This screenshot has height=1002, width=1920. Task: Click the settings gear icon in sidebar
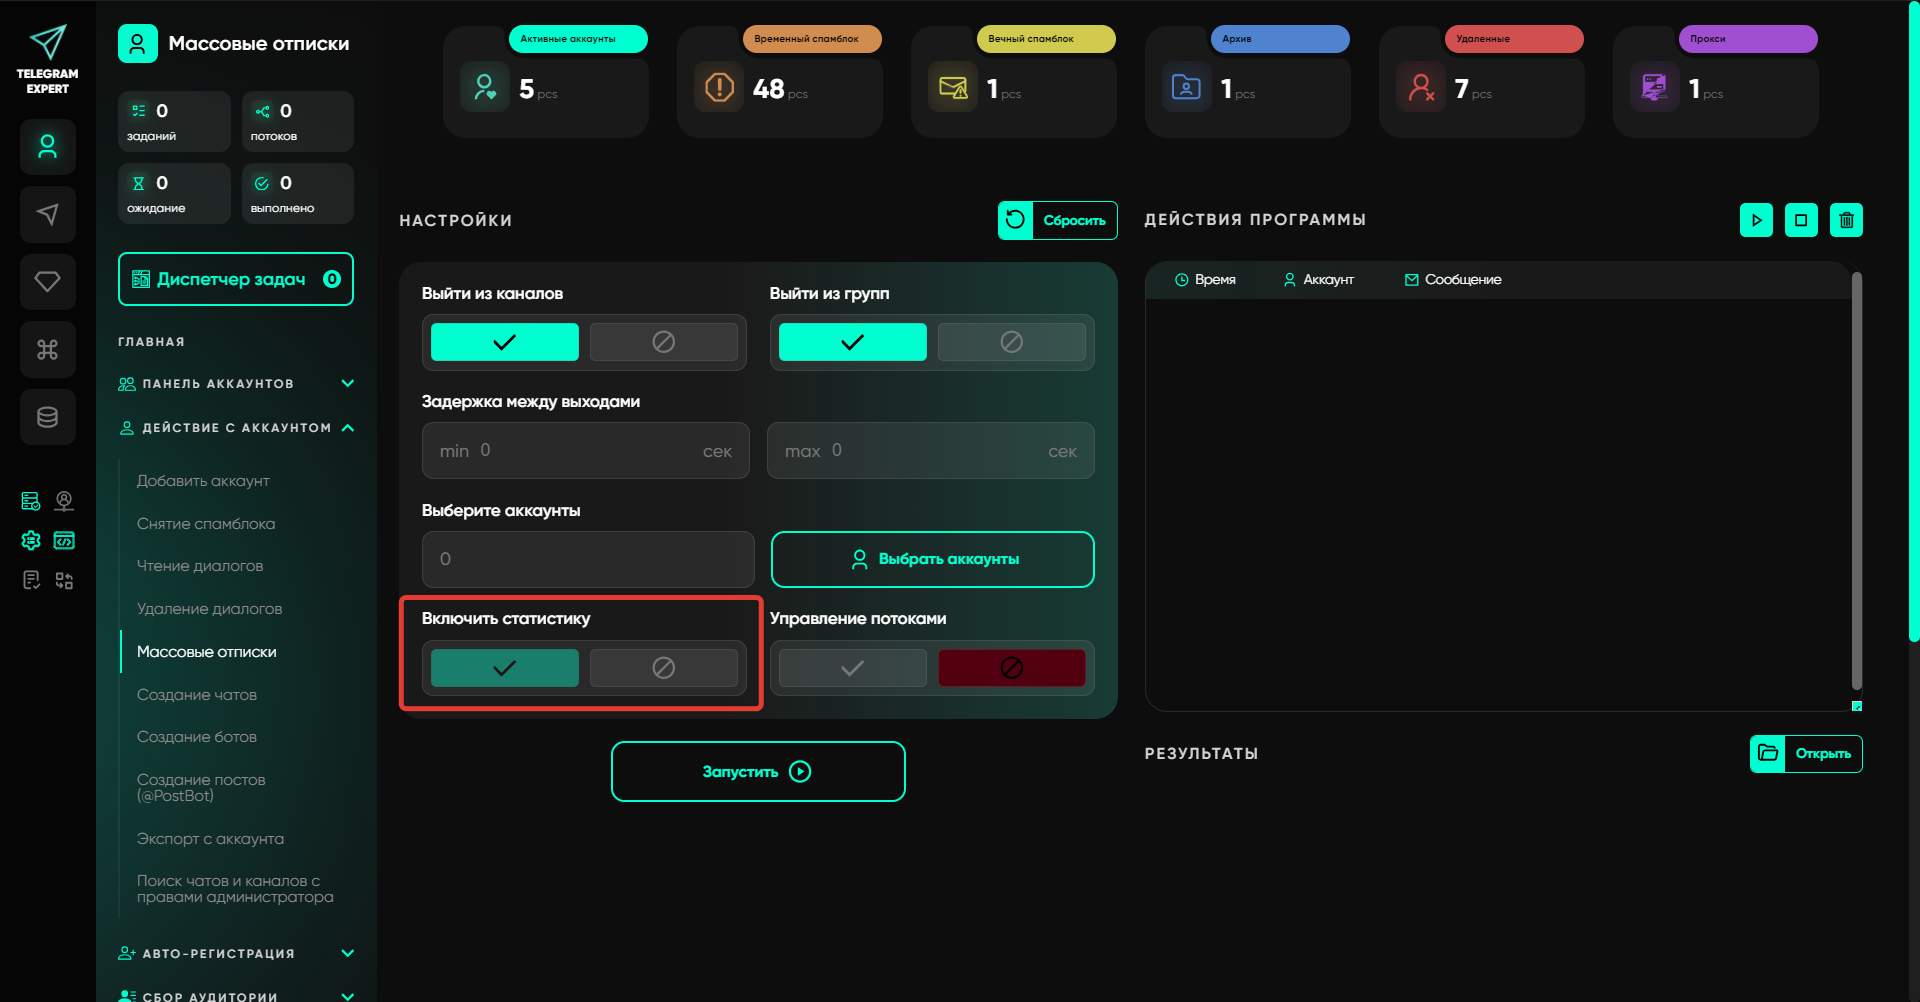pos(31,541)
